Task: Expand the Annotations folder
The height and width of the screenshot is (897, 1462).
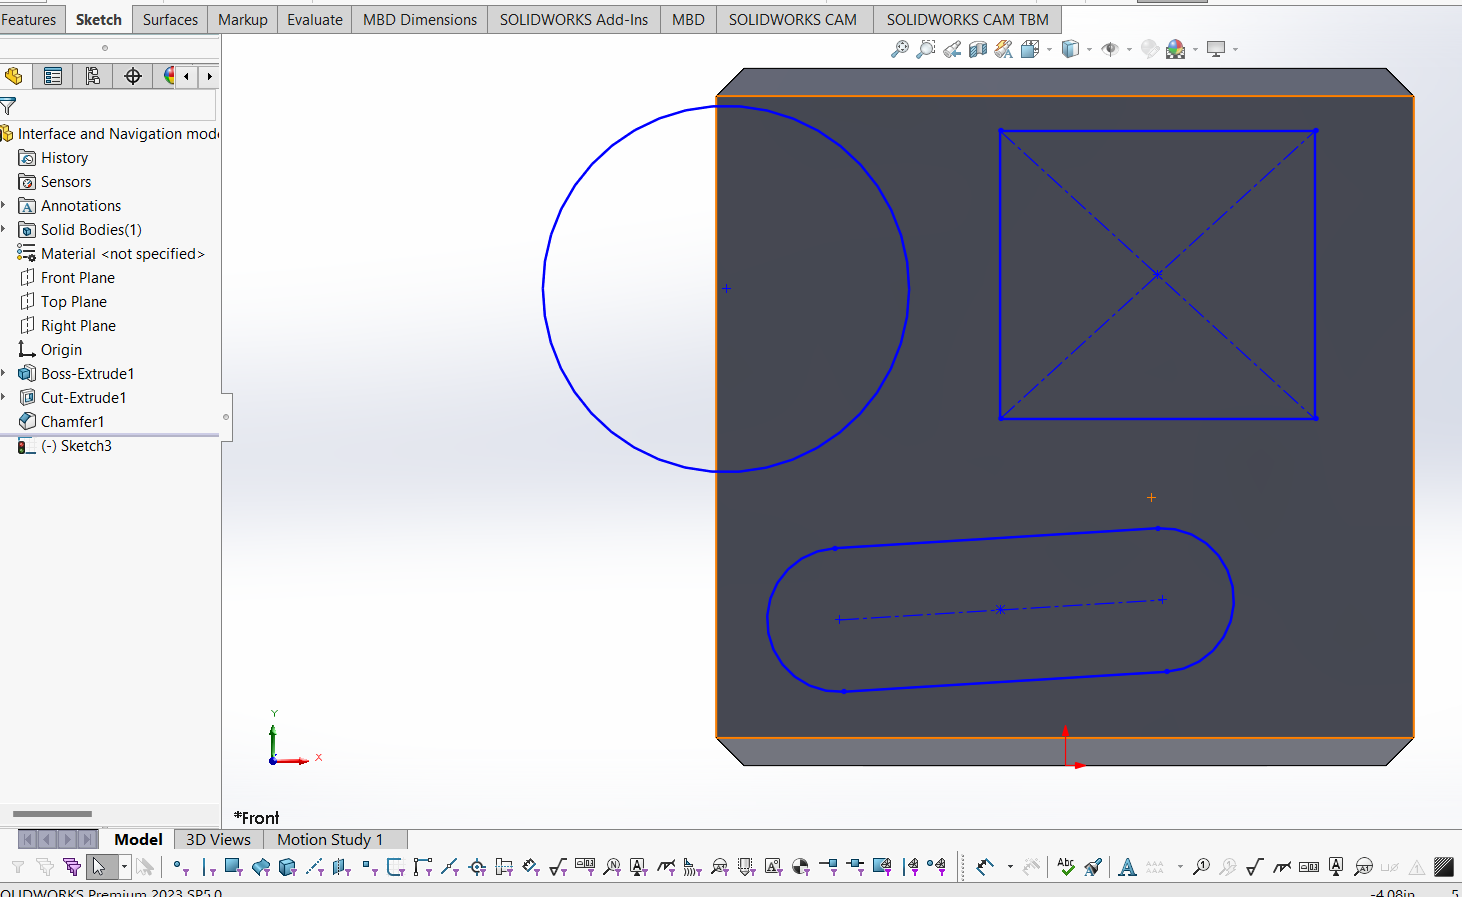Action: [3, 206]
